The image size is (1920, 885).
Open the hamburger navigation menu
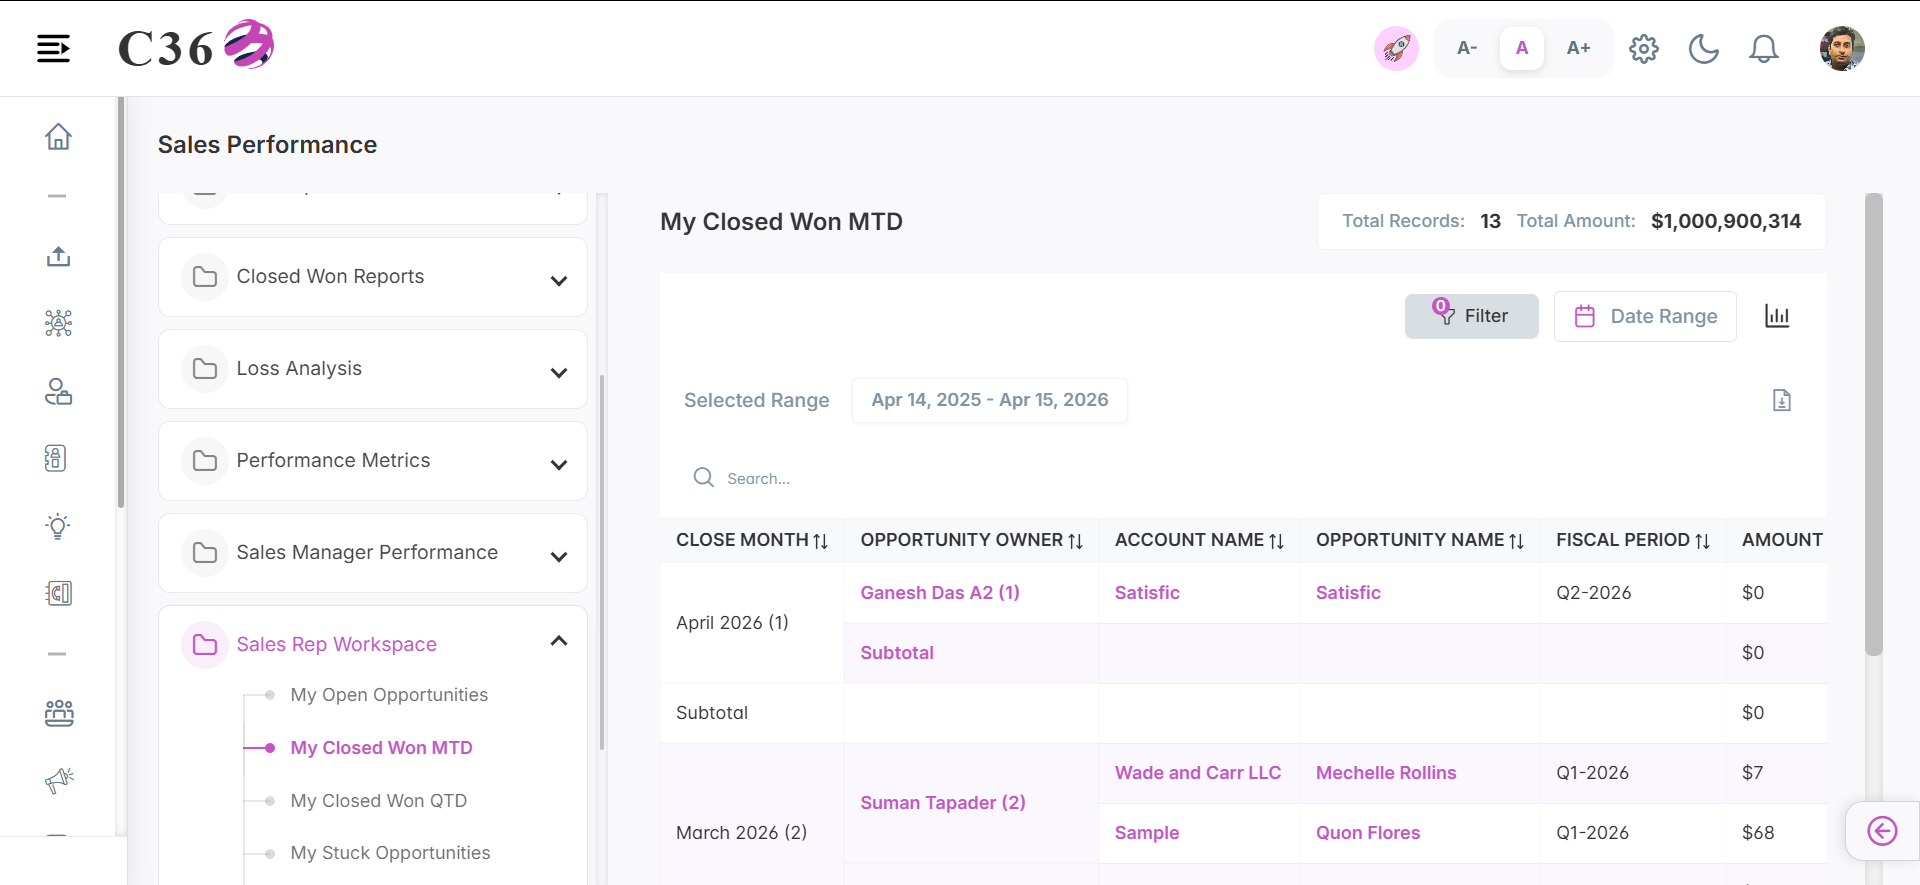point(53,48)
